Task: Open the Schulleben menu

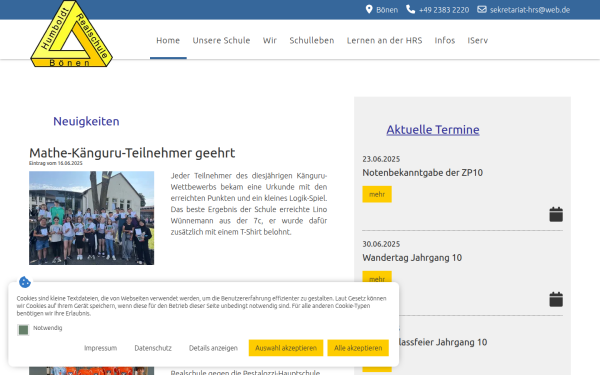Action: (x=312, y=40)
